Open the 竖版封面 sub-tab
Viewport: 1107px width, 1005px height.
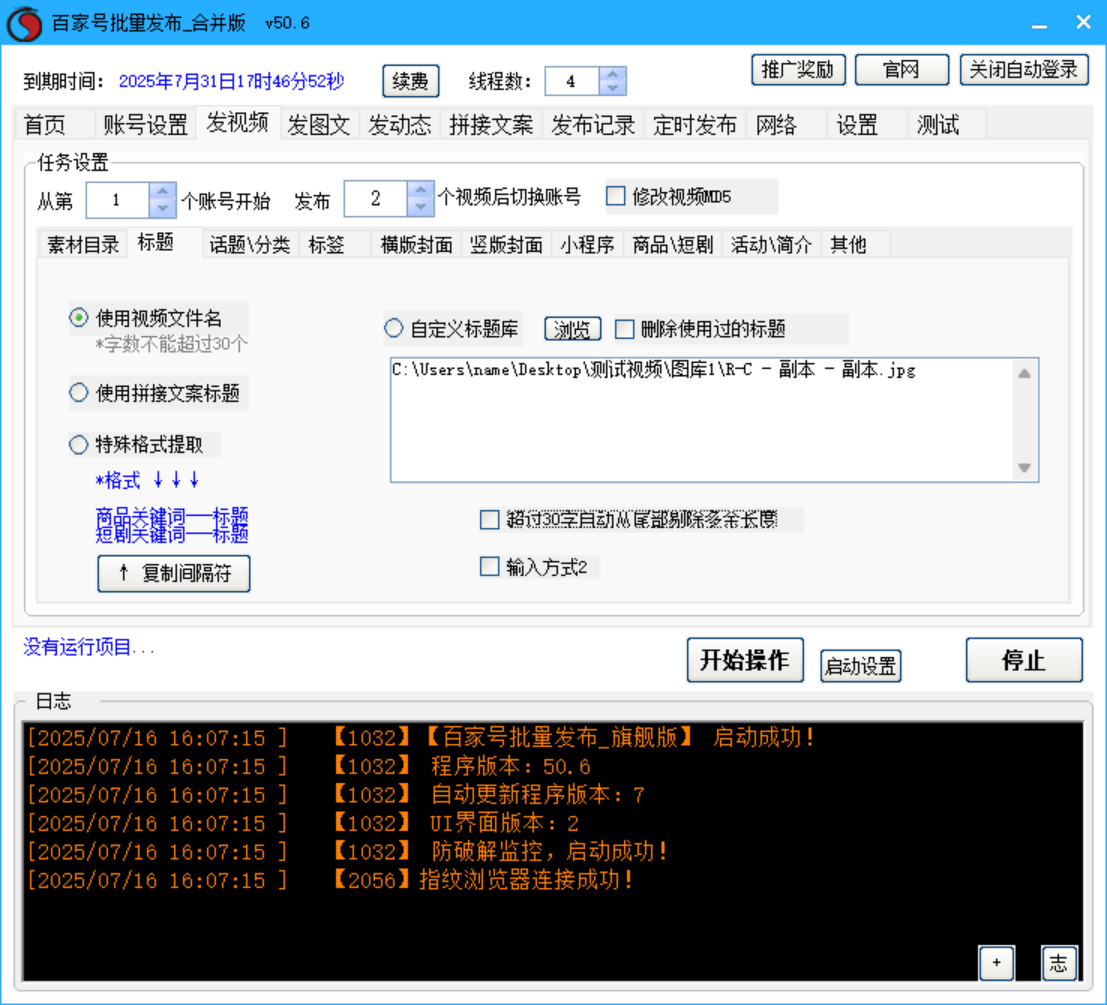click(x=506, y=245)
